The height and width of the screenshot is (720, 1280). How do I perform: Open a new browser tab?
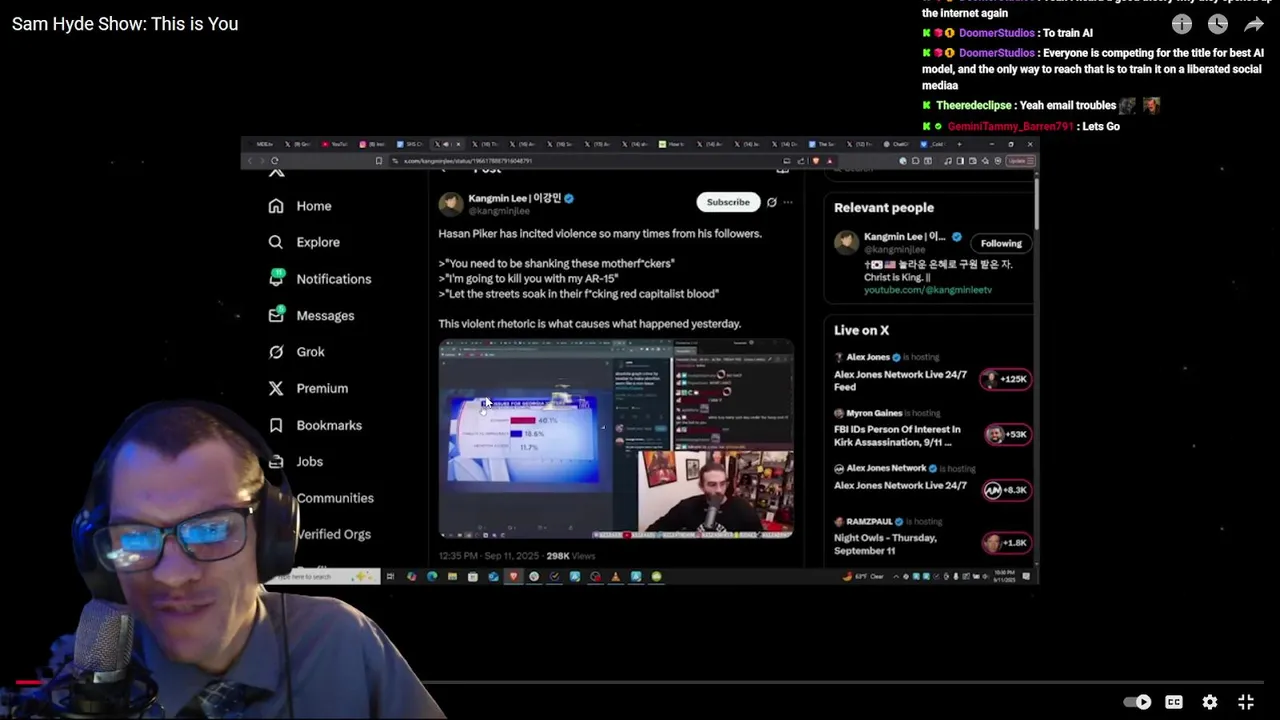point(959,144)
